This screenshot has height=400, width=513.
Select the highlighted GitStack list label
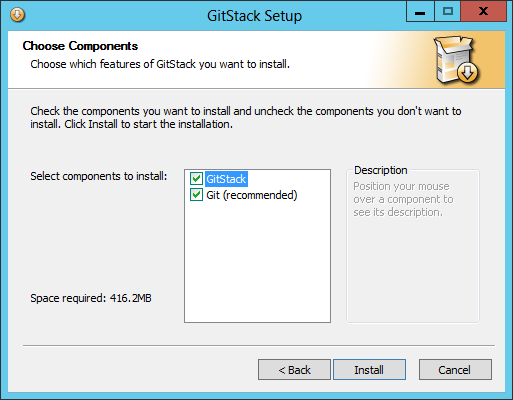point(226,179)
